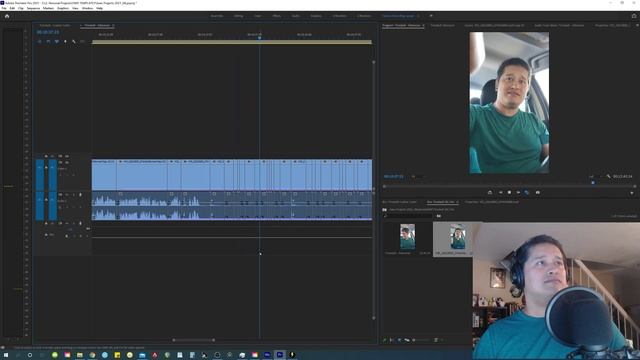Viewport: 640px width, 360px height.
Task: Solo audio track A1
Action: coord(73,195)
